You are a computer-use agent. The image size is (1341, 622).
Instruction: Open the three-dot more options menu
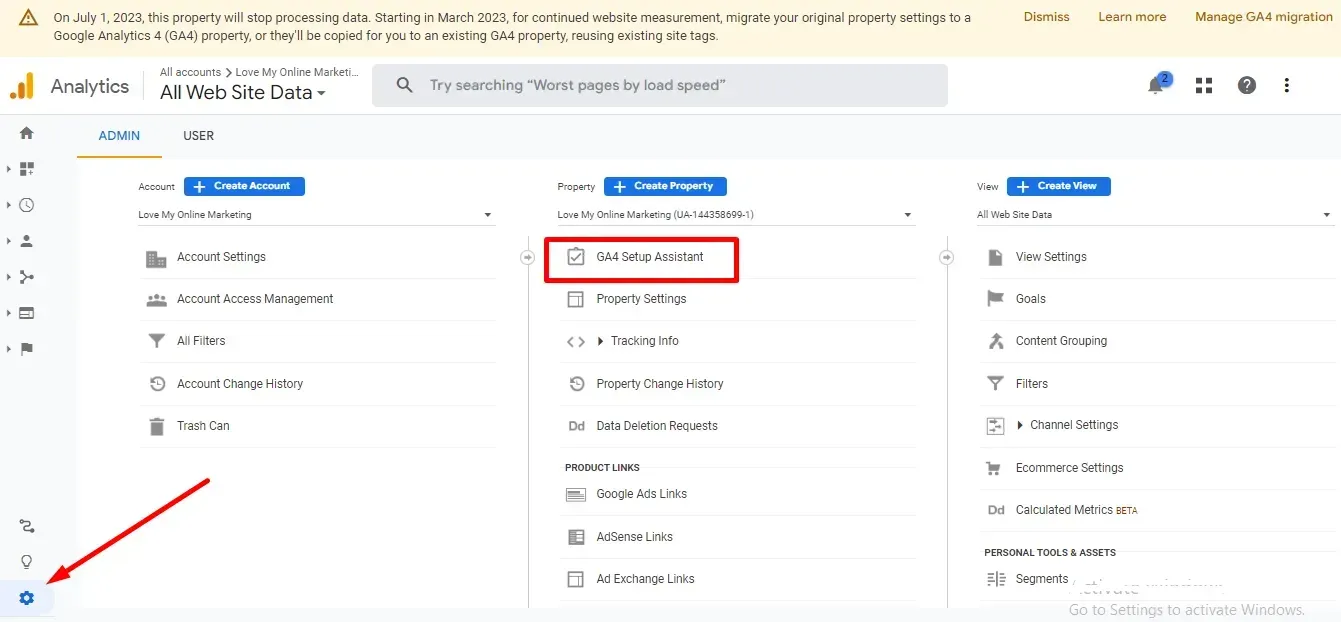click(1287, 85)
